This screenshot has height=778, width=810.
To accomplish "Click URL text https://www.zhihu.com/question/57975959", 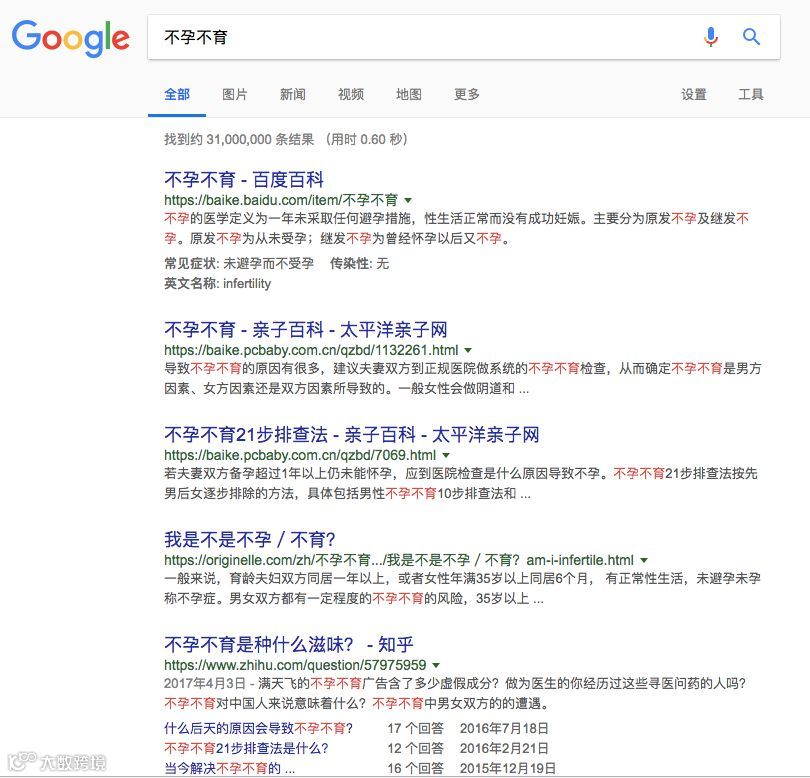I will click(295, 665).
